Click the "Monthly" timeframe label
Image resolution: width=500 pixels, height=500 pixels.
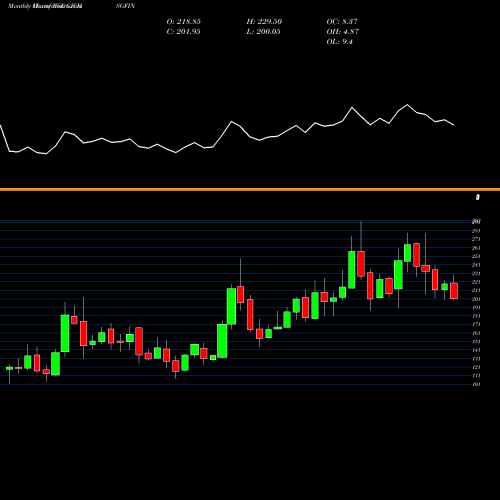(x=19, y=6)
